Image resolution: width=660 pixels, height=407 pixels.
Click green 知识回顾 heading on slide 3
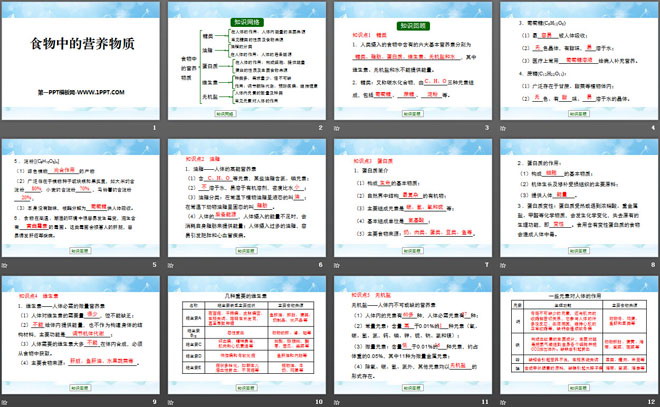pyautogui.click(x=413, y=26)
